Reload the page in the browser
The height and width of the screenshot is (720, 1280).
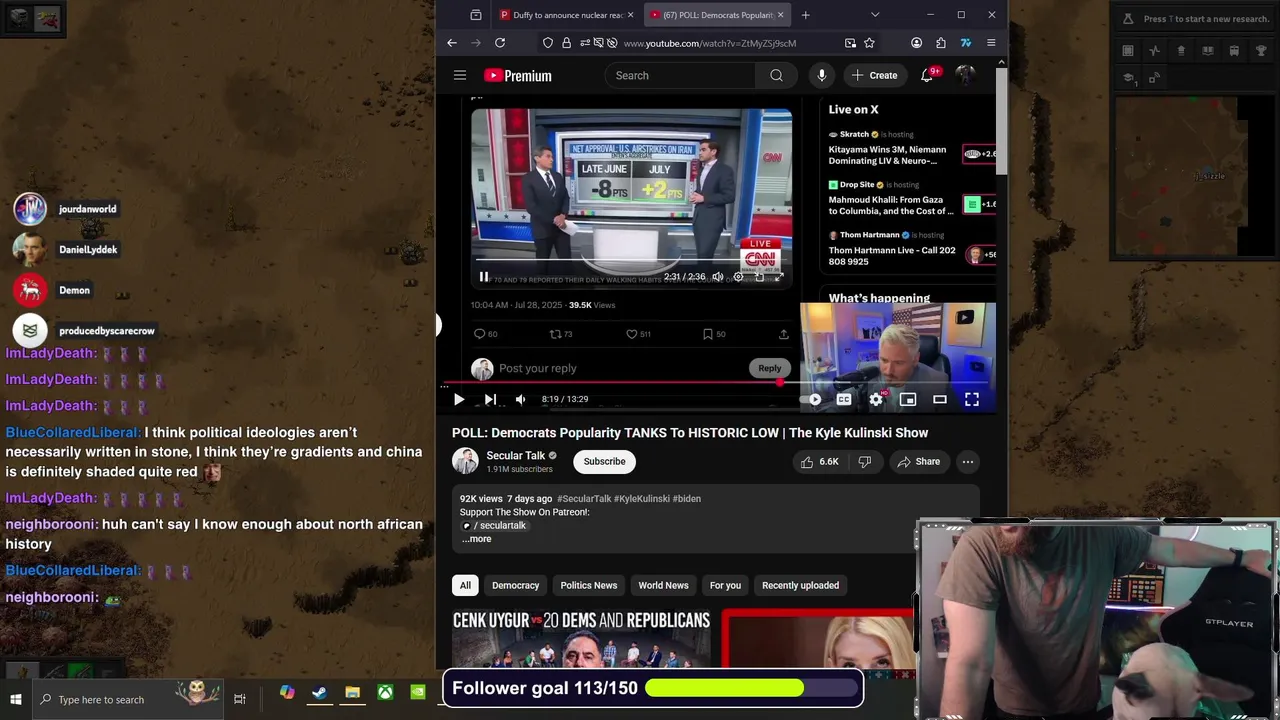(x=500, y=43)
